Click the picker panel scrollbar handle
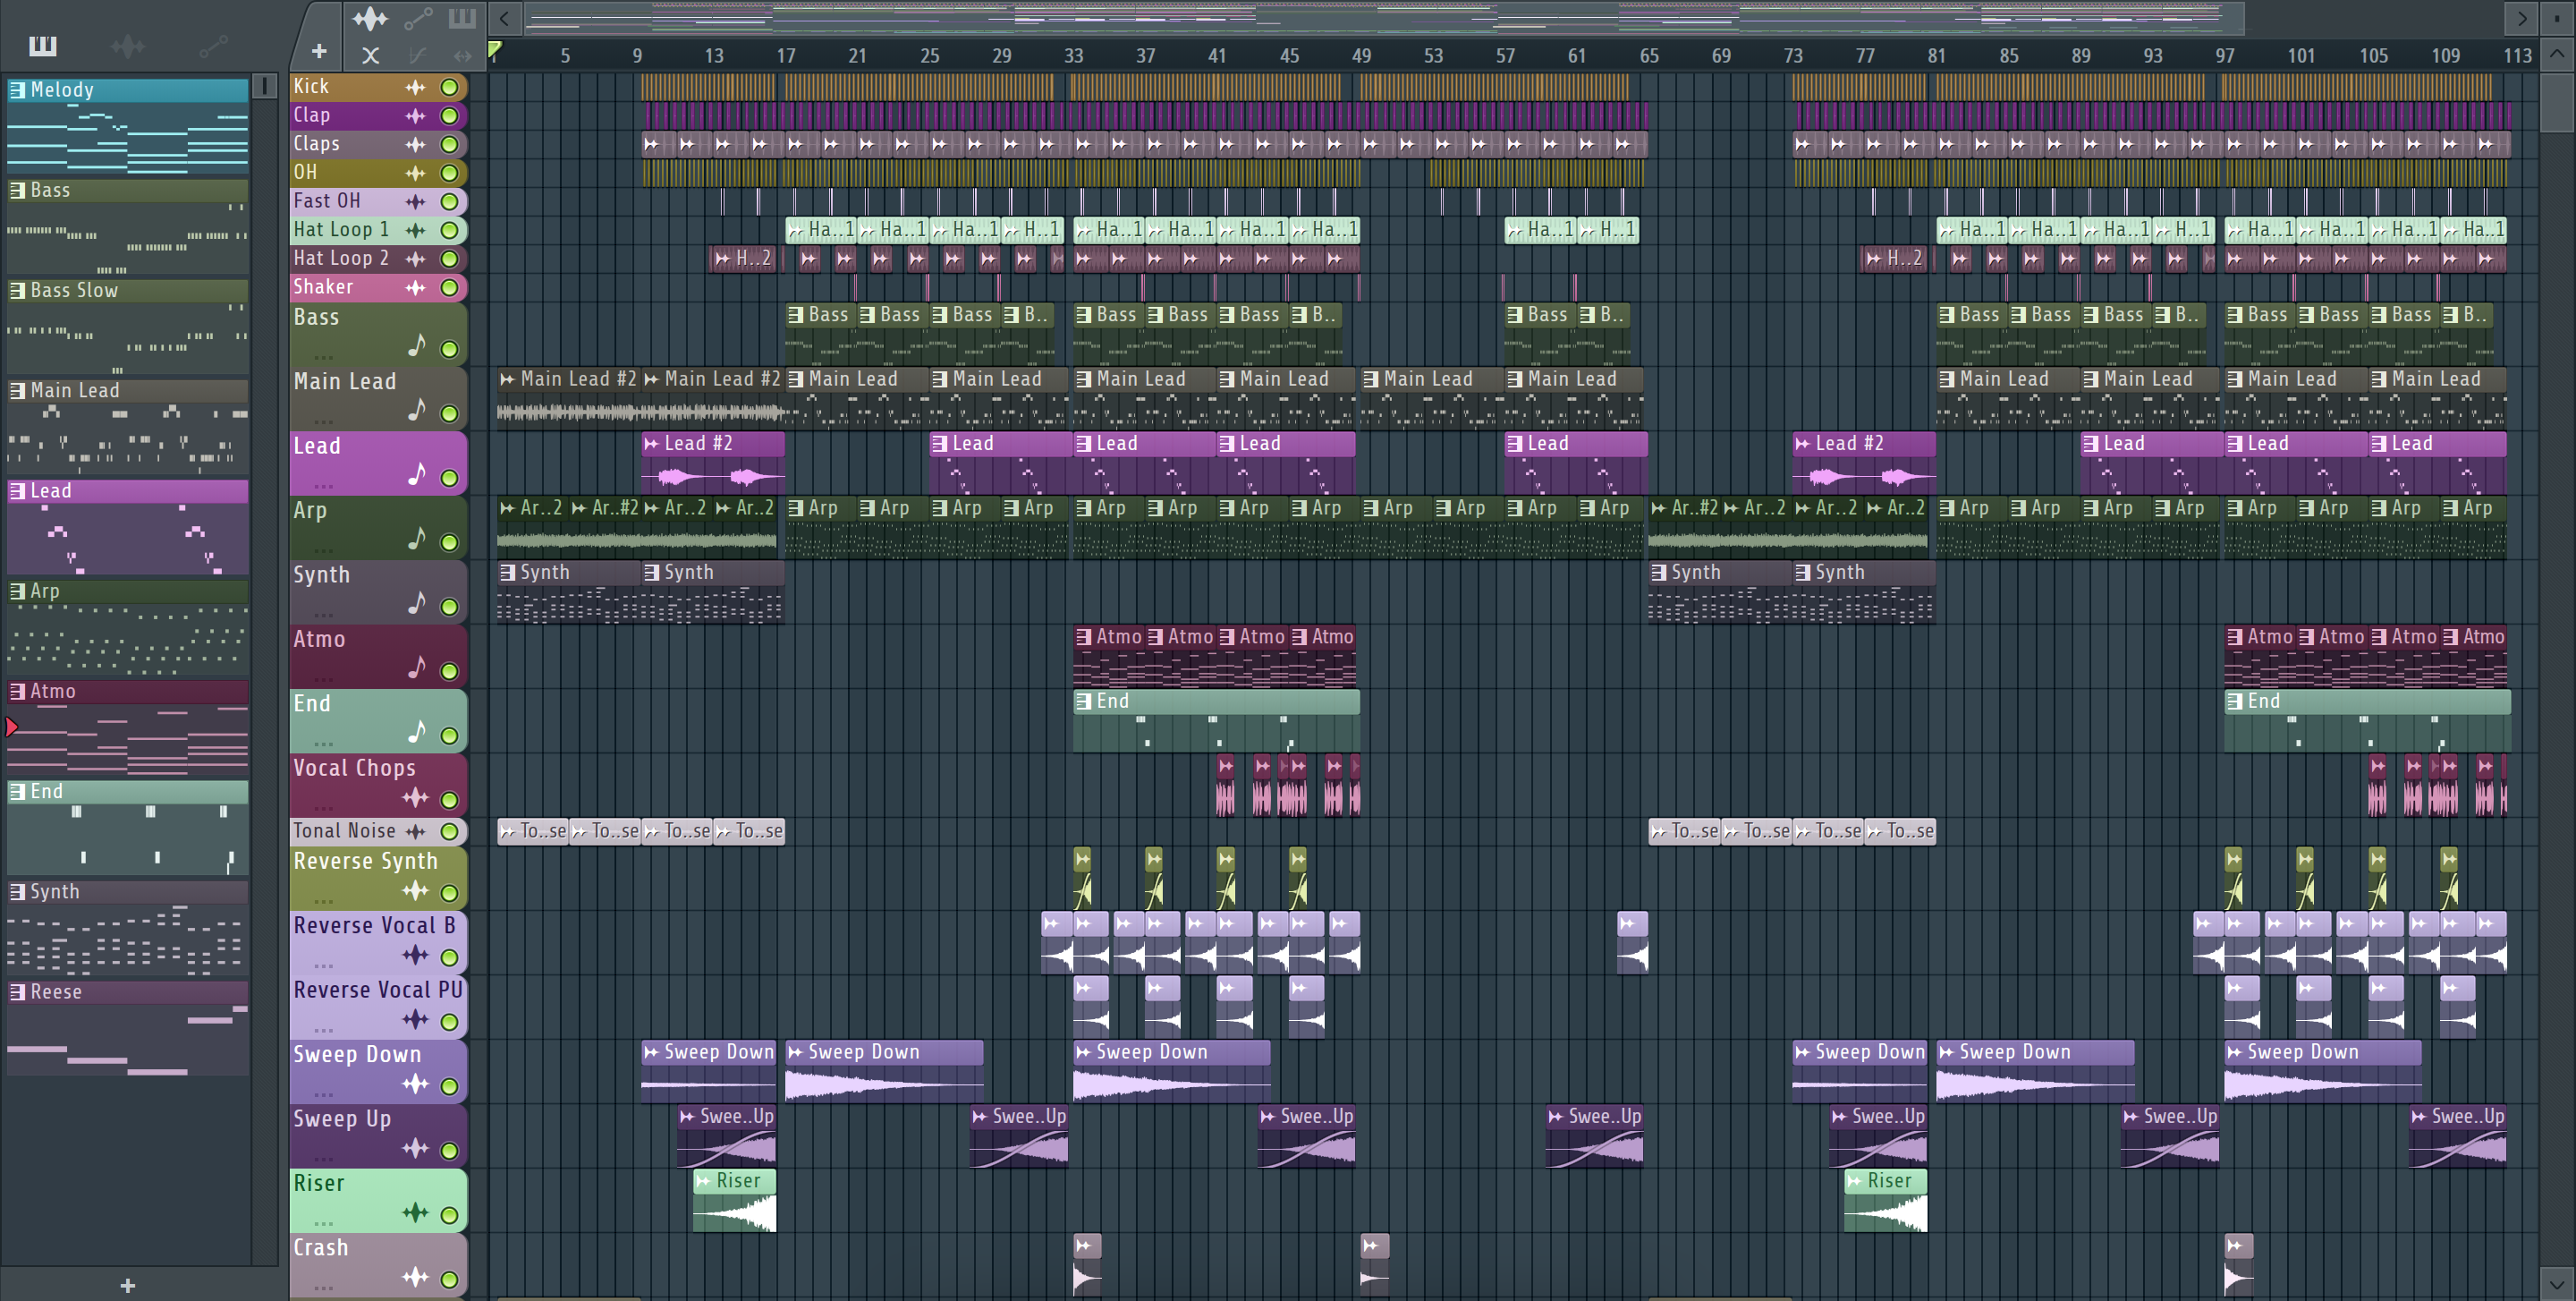2576x1301 pixels. coord(264,87)
